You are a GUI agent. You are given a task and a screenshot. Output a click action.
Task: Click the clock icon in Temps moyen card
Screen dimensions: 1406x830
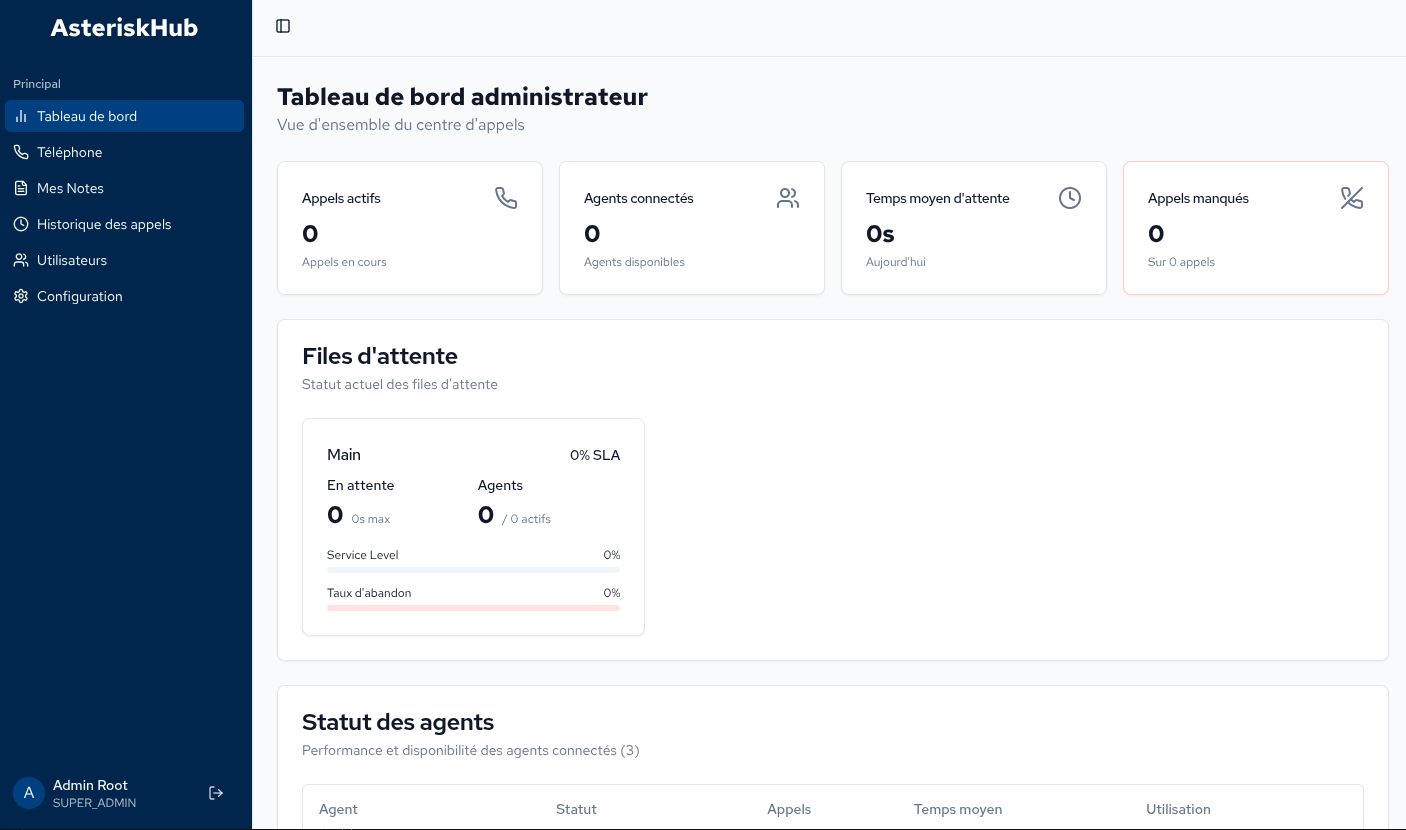tap(1070, 198)
